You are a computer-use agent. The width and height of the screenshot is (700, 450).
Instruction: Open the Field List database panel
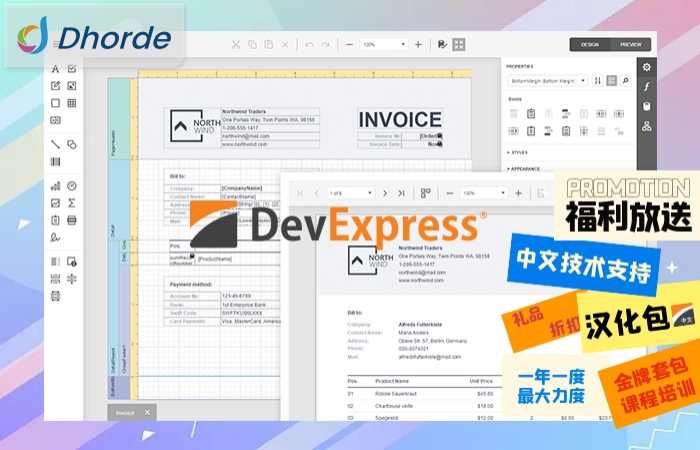click(647, 106)
